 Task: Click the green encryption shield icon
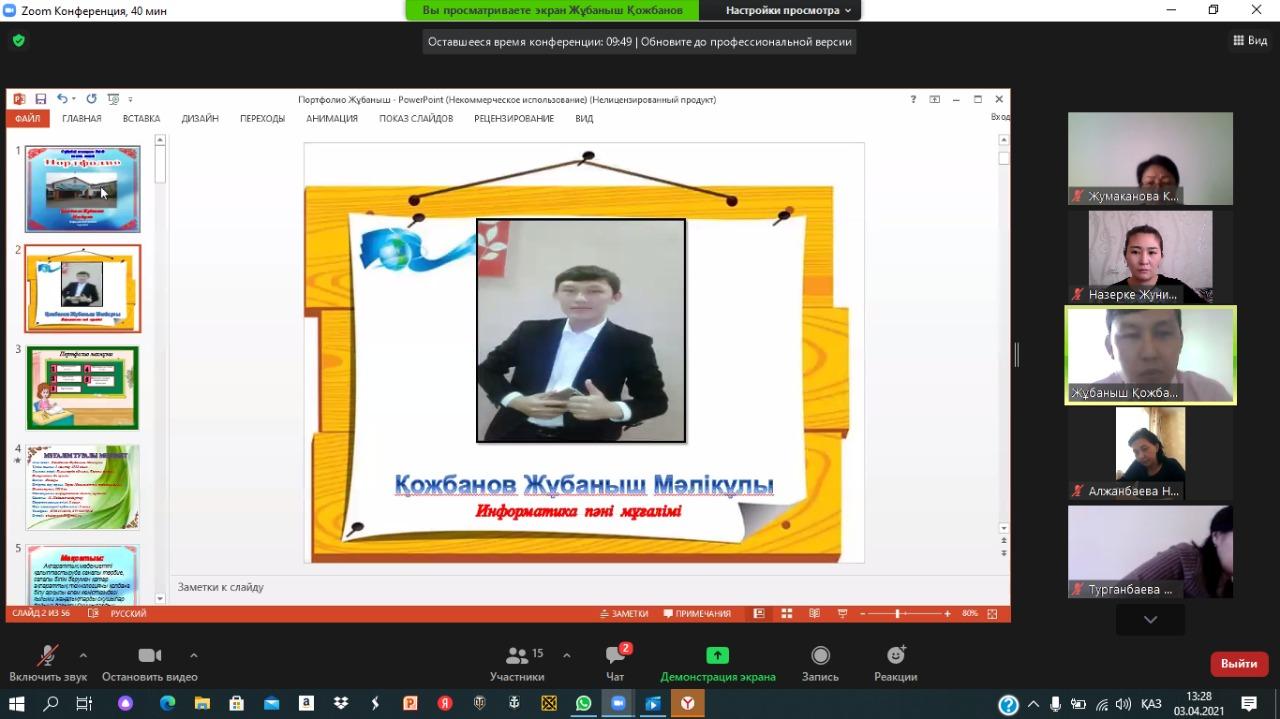(x=19, y=41)
